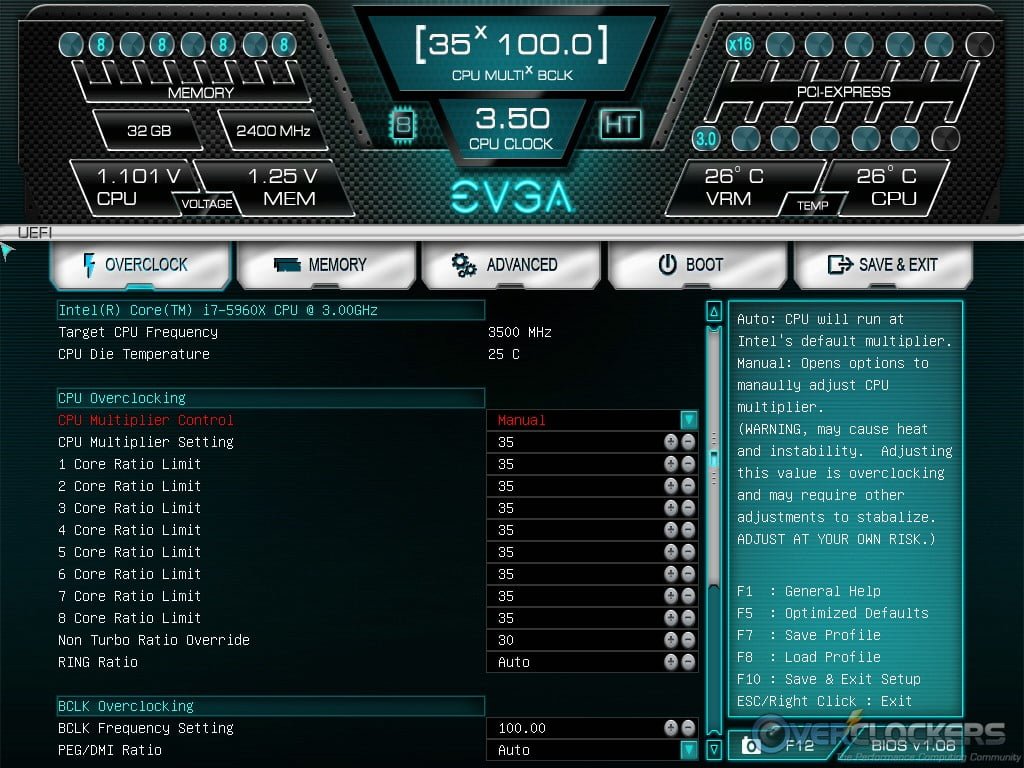Click the 8-core CPU chip icon
The height and width of the screenshot is (768, 1024).
(403, 124)
